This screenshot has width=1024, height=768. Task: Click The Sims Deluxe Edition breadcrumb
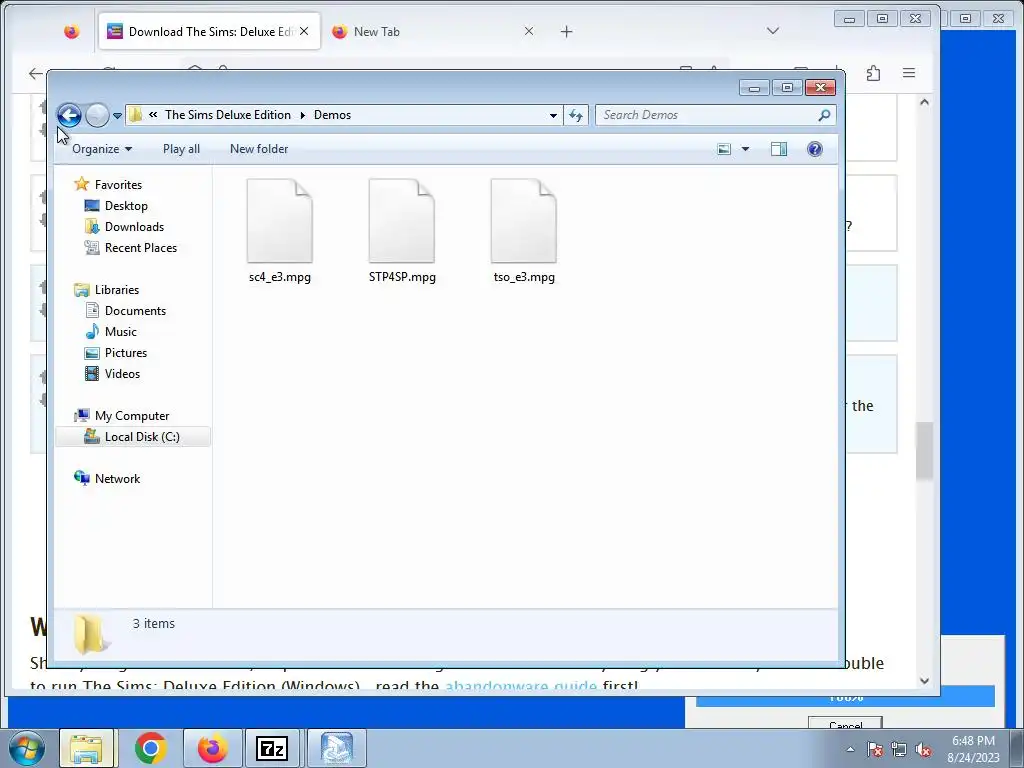pyautogui.click(x=227, y=115)
